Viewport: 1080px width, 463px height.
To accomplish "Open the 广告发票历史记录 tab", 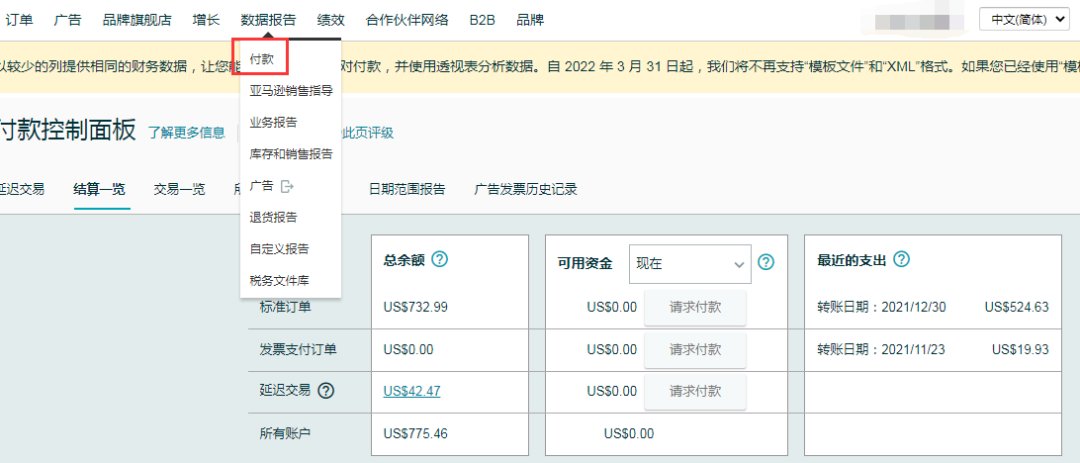I will click(x=525, y=189).
